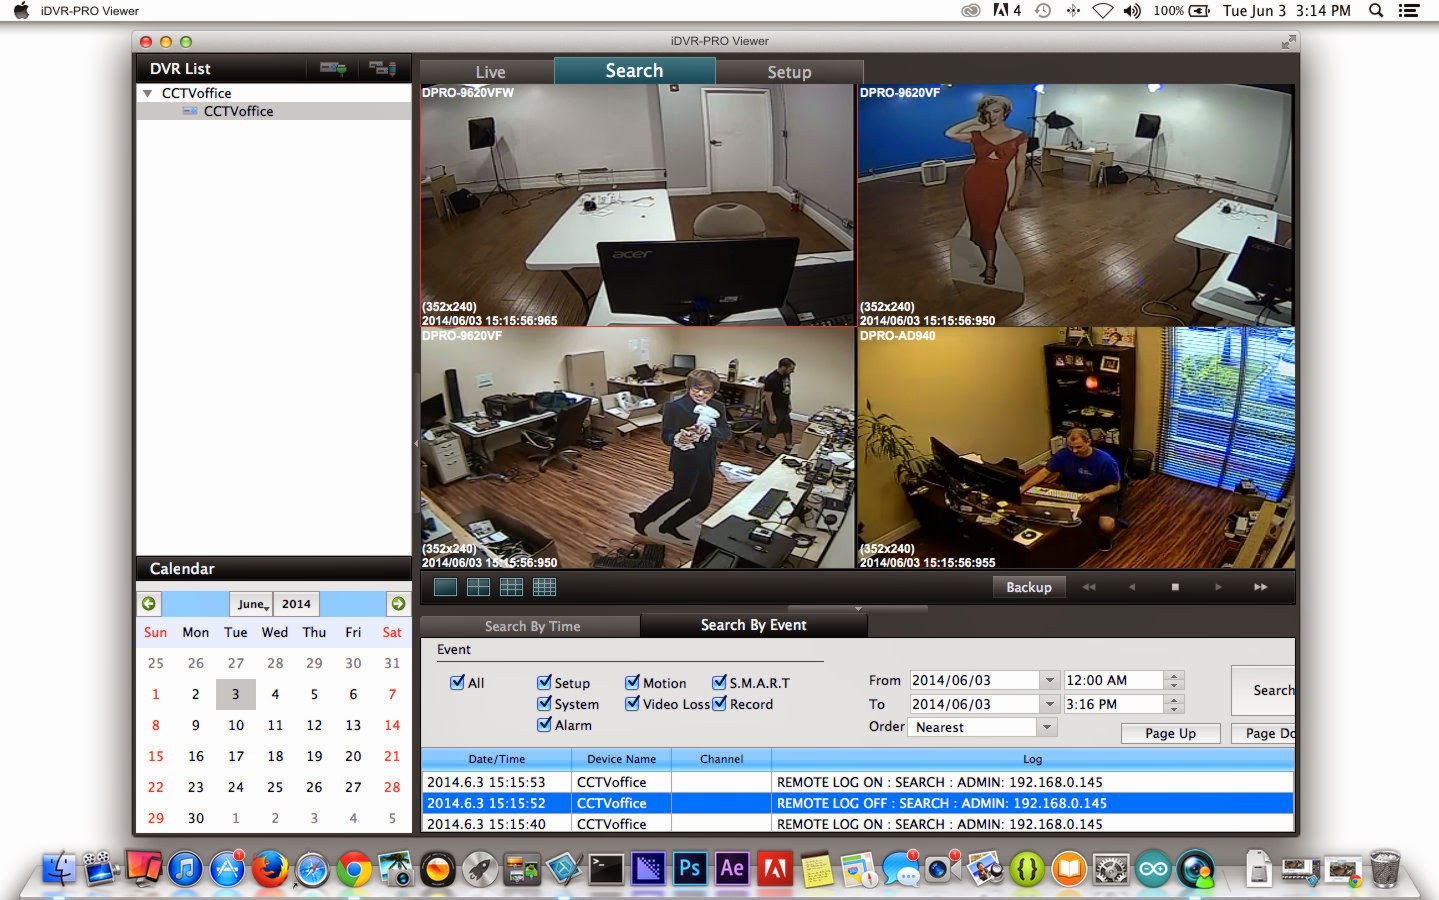
Task: Select the DPRO-AD940 camera feed
Action: (x=1076, y=448)
